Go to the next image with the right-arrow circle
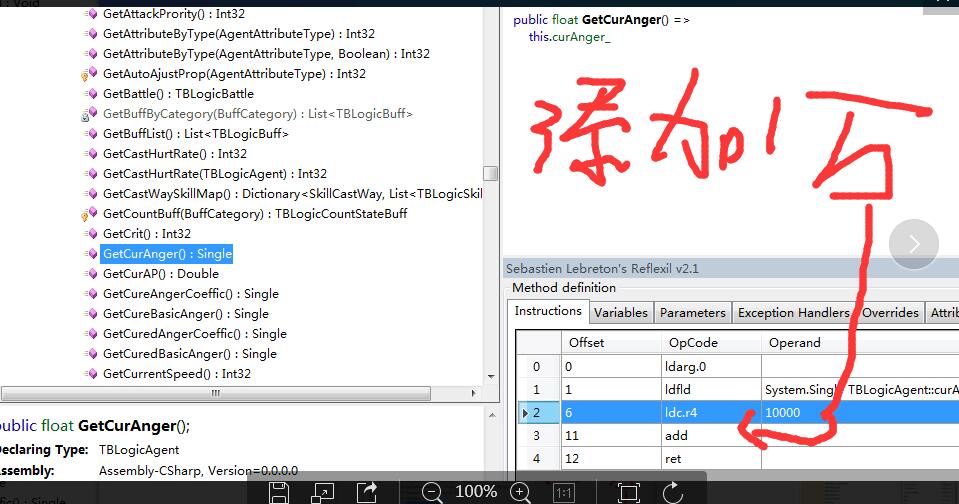The height and width of the screenshot is (504, 959). click(914, 244)
